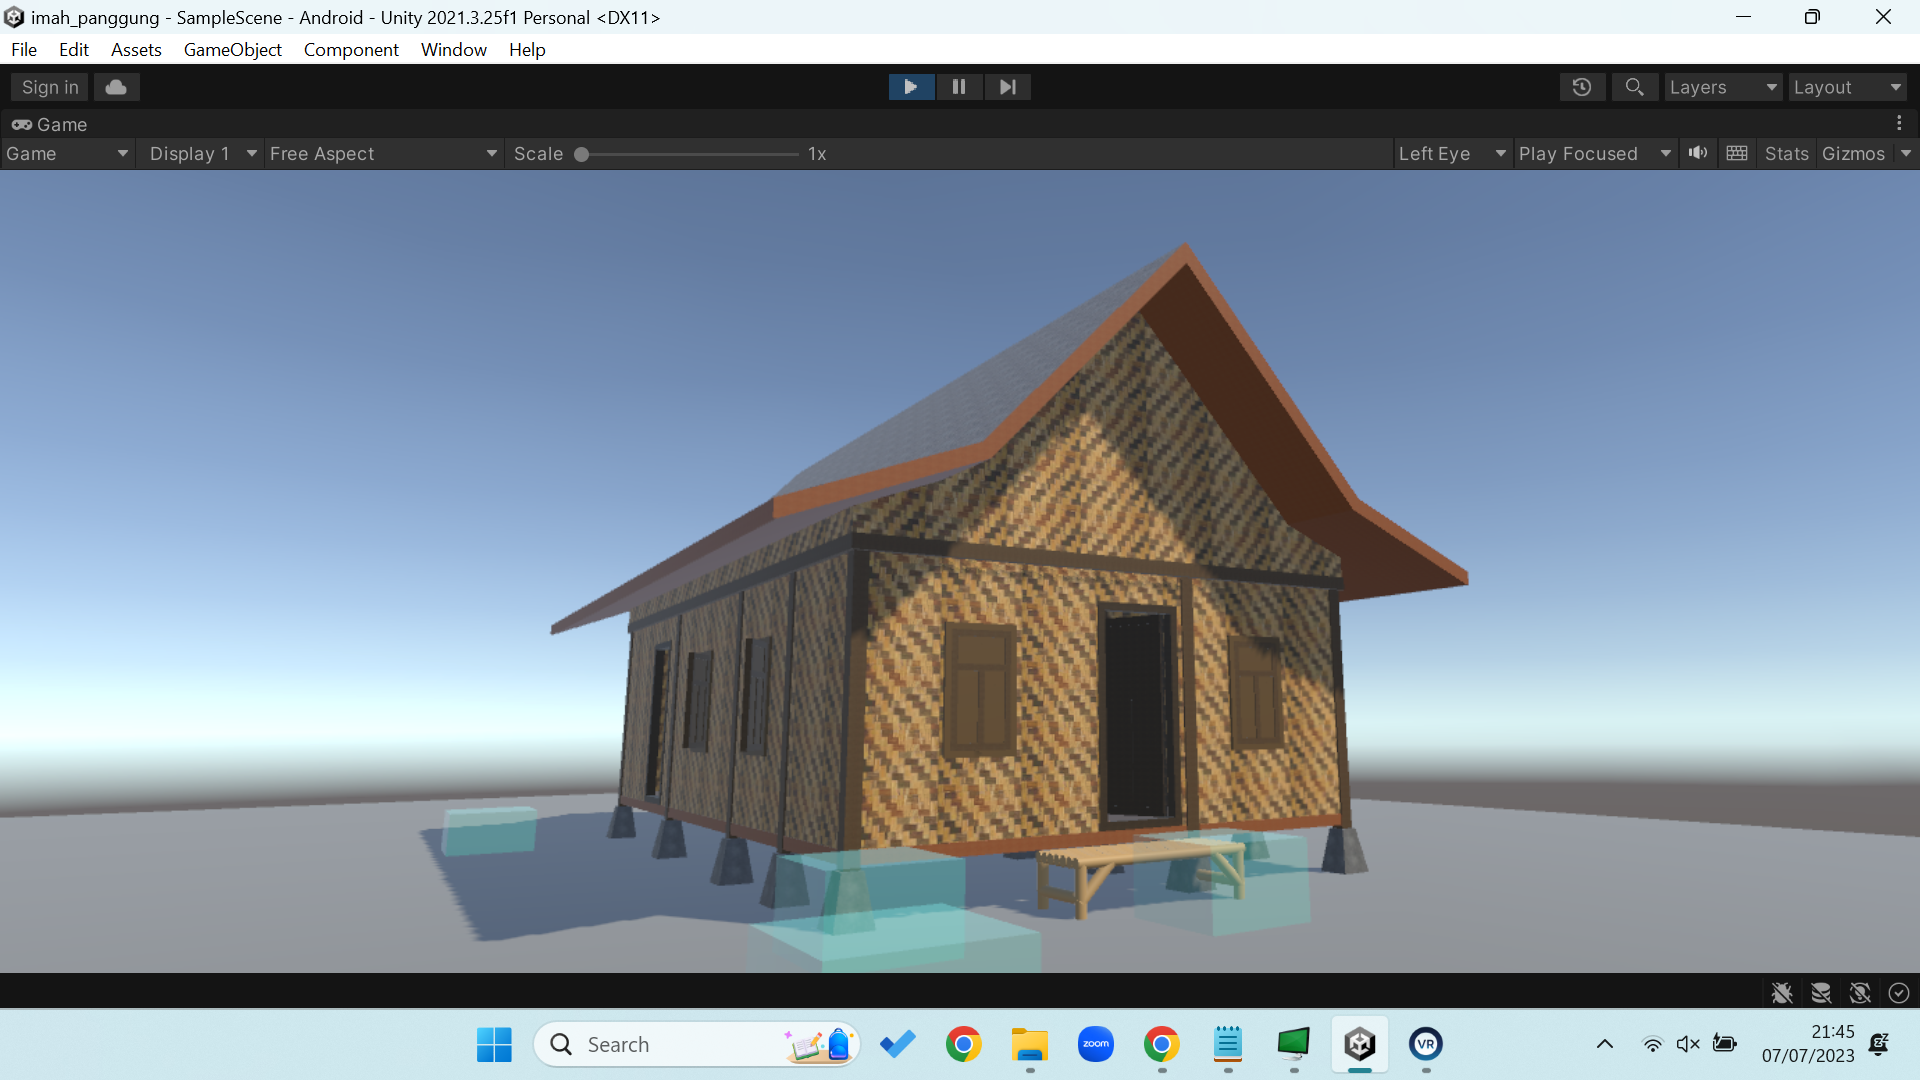Toggle Mute Audio in Game view
This screenshot has height=1080, width=1920.
[x=1698, y=153]
